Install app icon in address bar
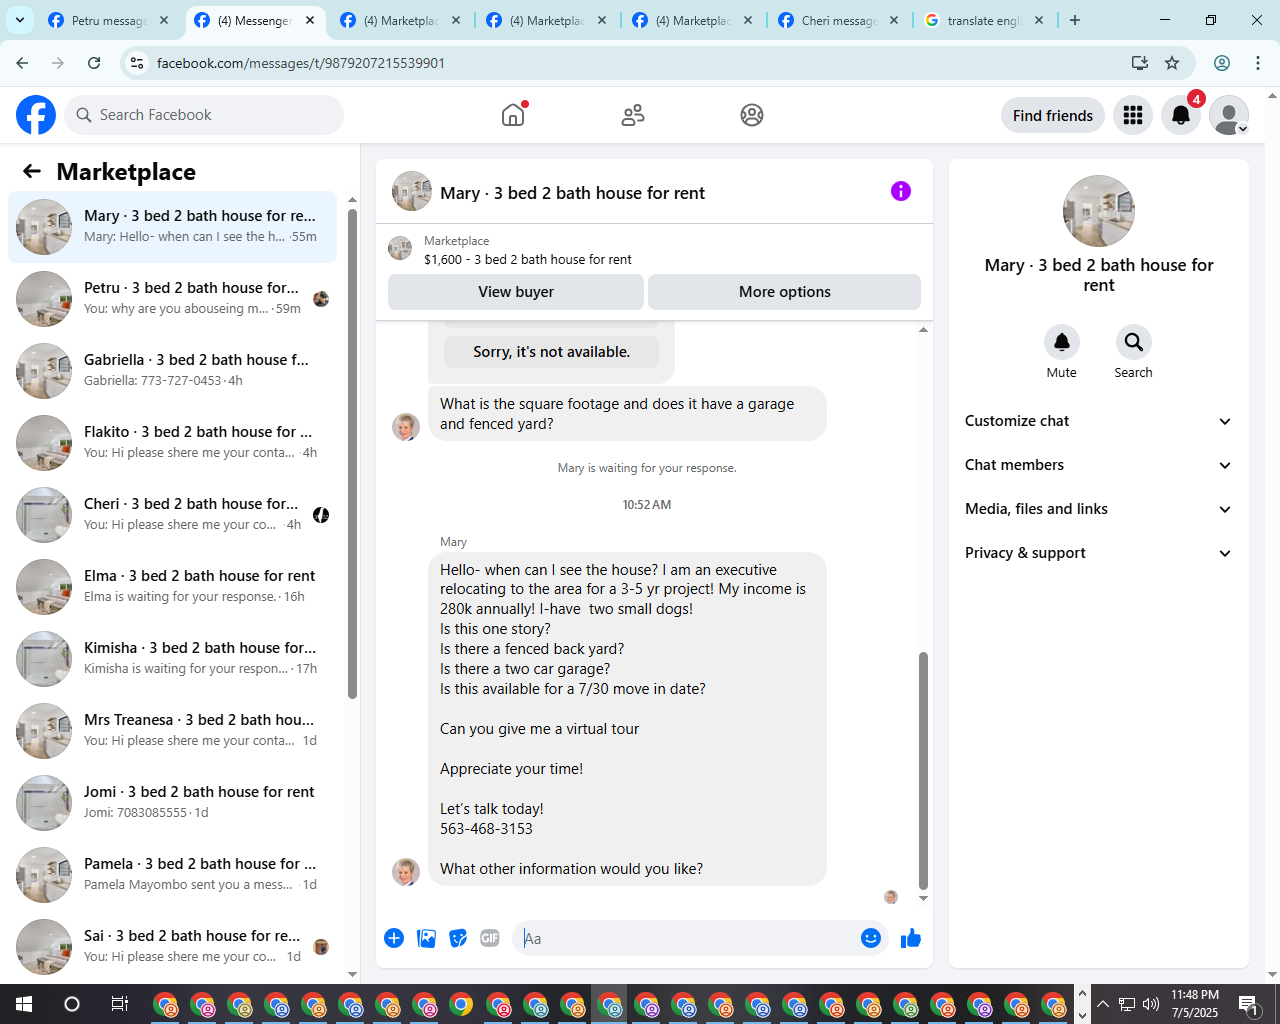The height and width of the screenshot is (1024, 1280). (x=1139, y=63)
